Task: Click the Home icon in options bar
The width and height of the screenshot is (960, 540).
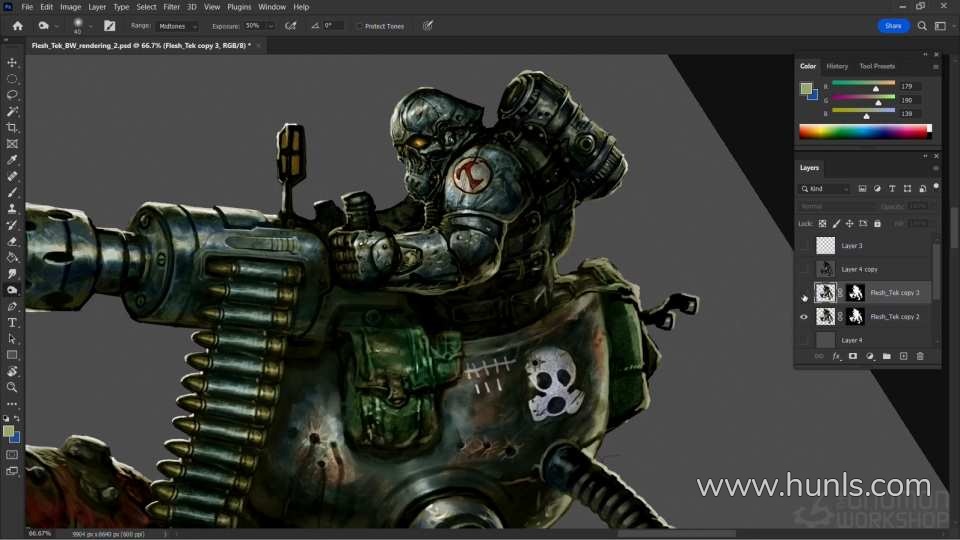Action: 17,26
